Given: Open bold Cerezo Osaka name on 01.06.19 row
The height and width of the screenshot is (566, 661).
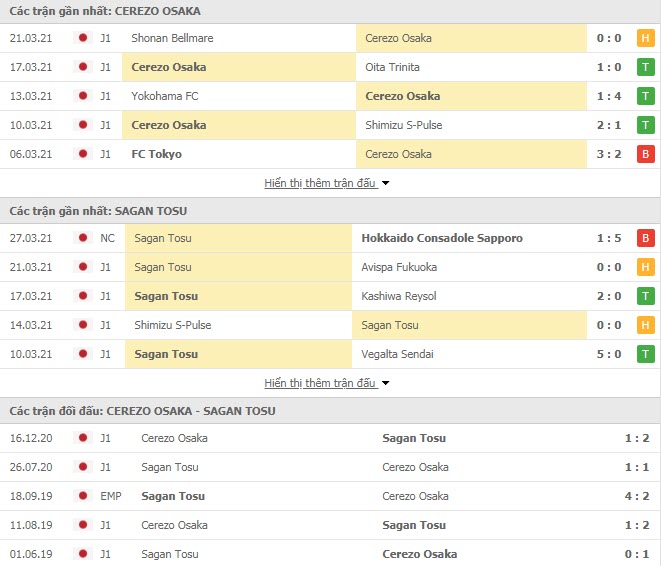Looking at the screenshot, I should coord(419,554).
